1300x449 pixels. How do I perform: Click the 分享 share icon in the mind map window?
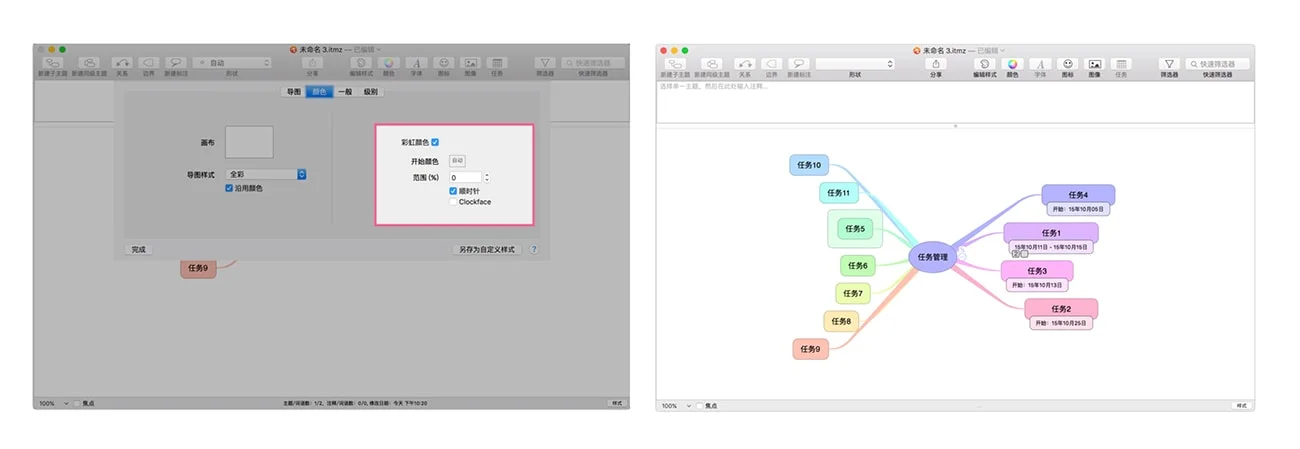click(x=936, y=63)
